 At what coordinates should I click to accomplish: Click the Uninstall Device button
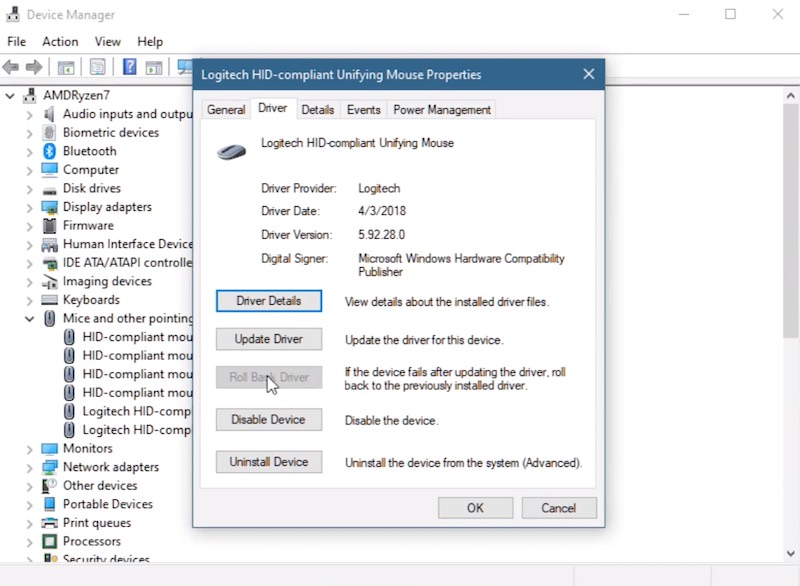click(x=269, y=462)
